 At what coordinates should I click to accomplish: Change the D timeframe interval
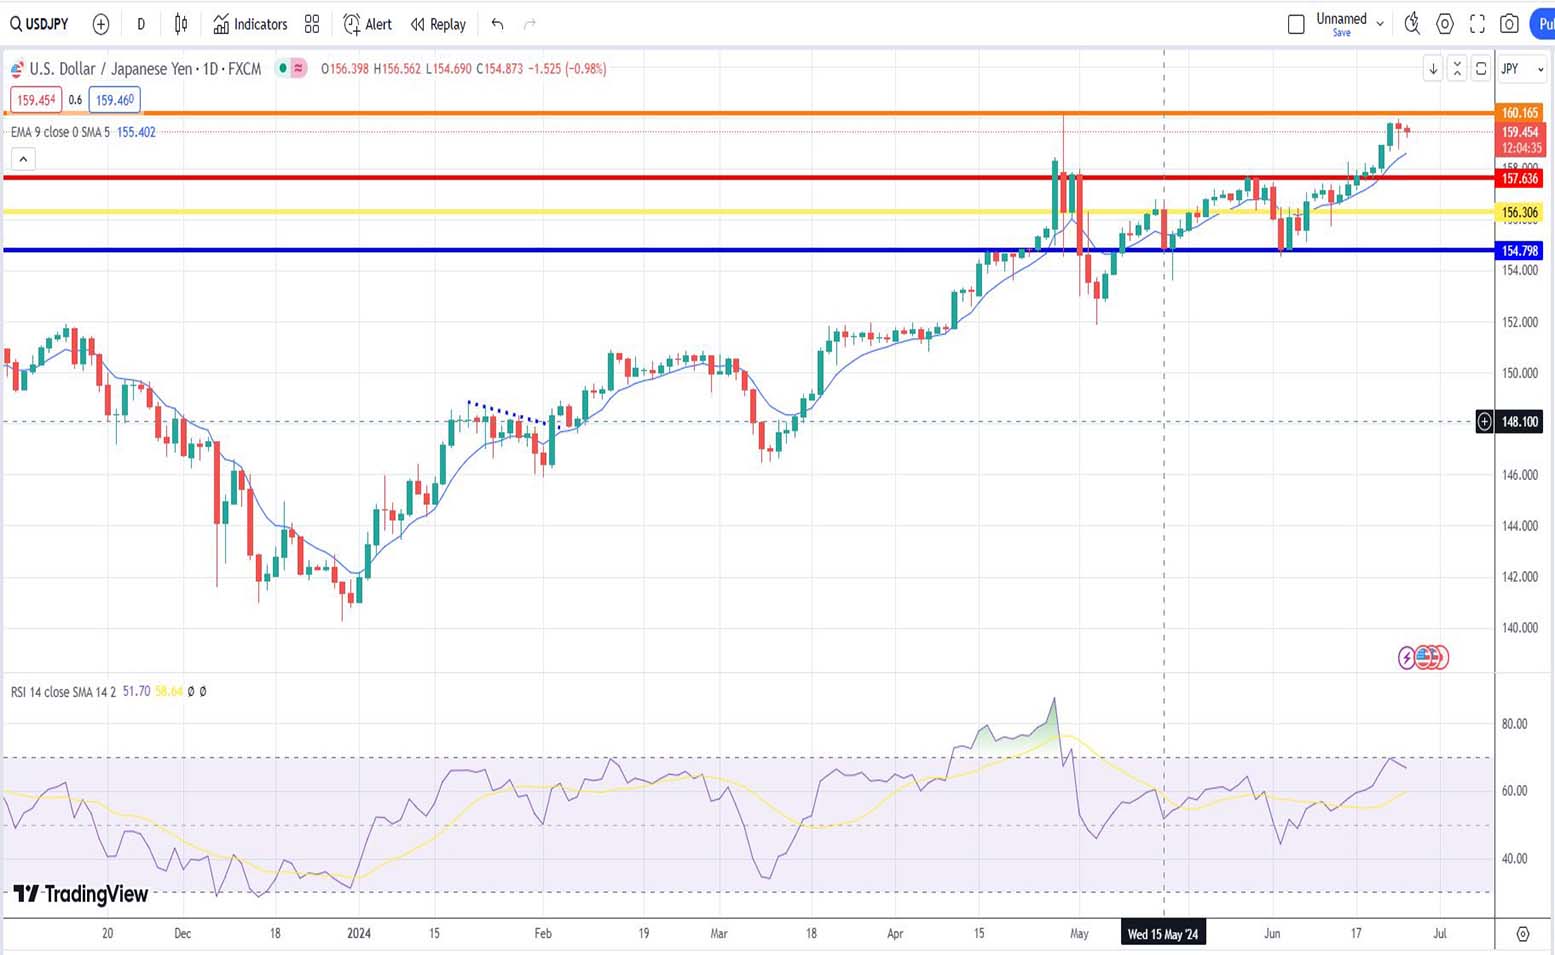click(141, 24)
